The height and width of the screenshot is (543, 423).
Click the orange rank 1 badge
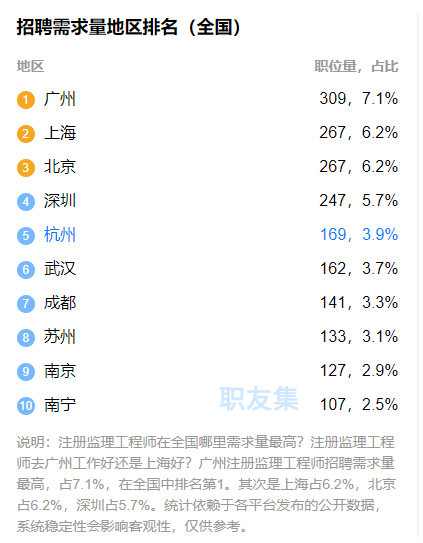[26, 100]
